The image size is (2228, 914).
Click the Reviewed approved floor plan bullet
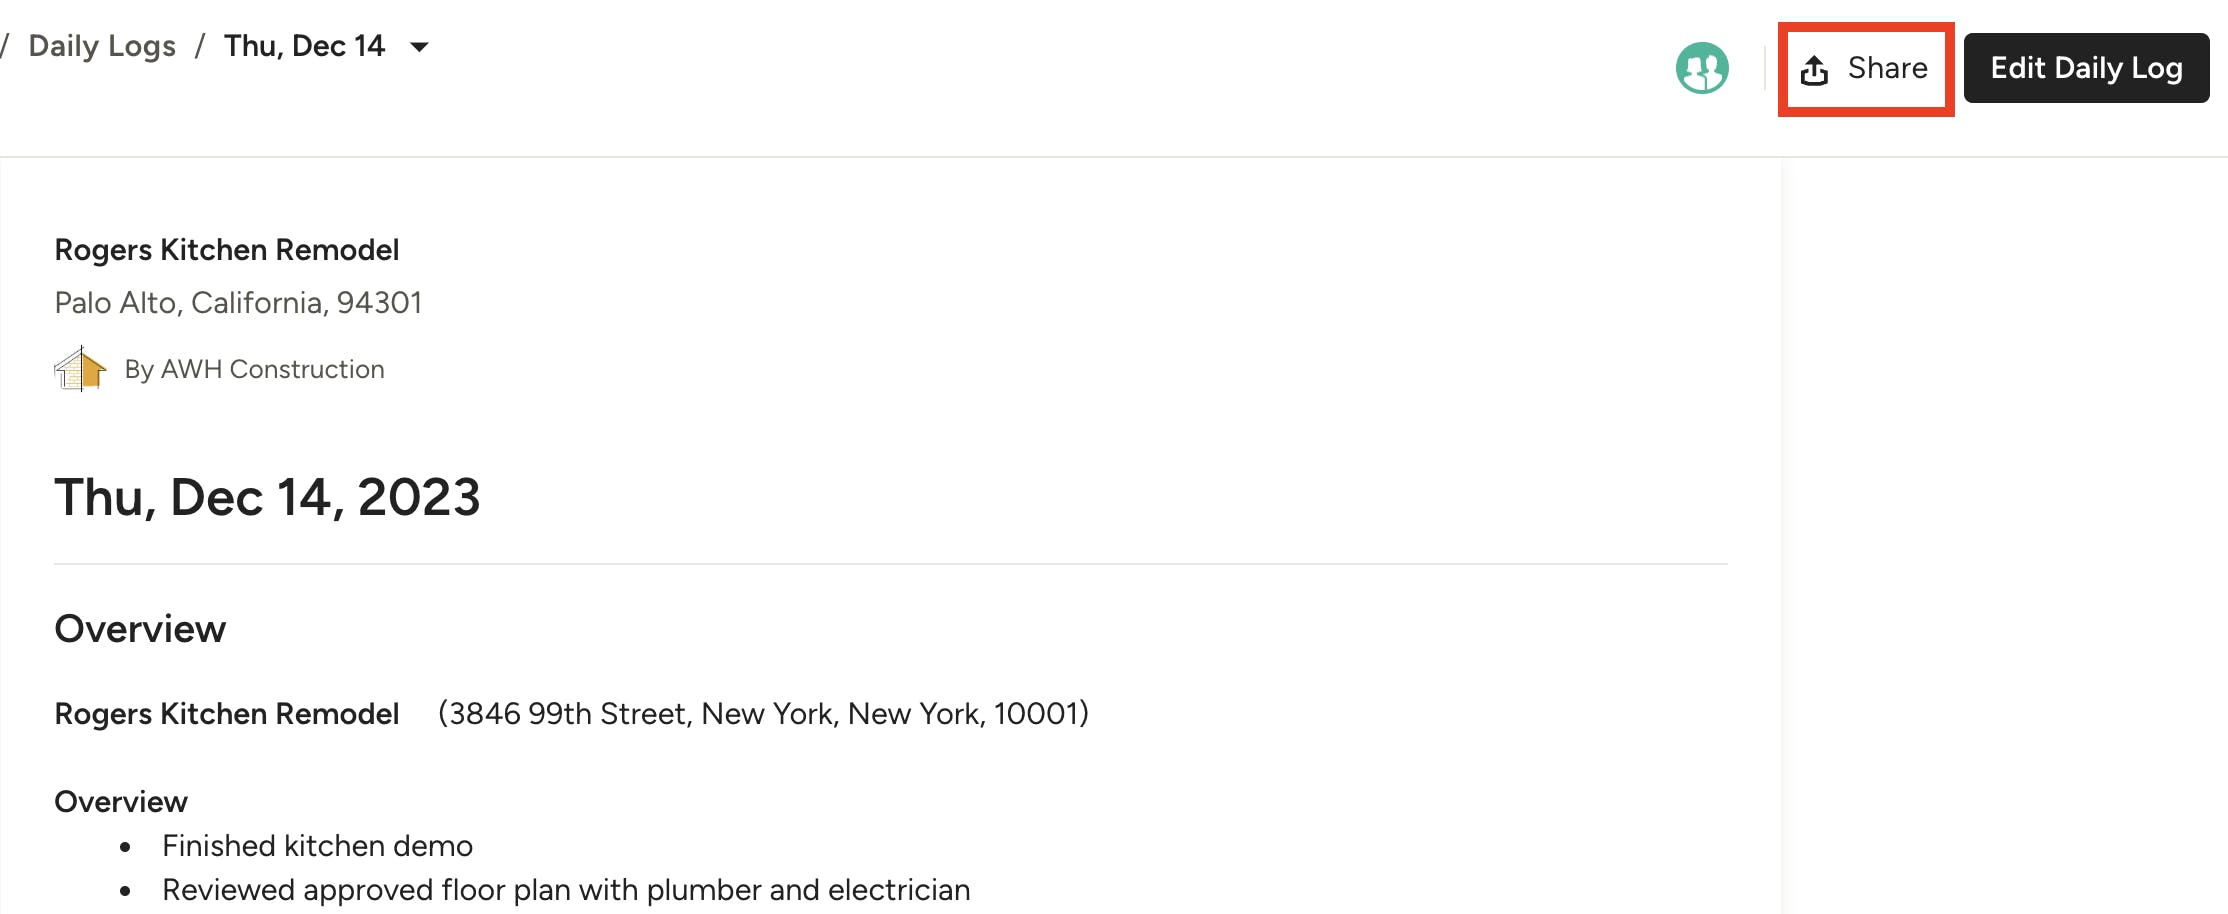click(x=566, y=890)
